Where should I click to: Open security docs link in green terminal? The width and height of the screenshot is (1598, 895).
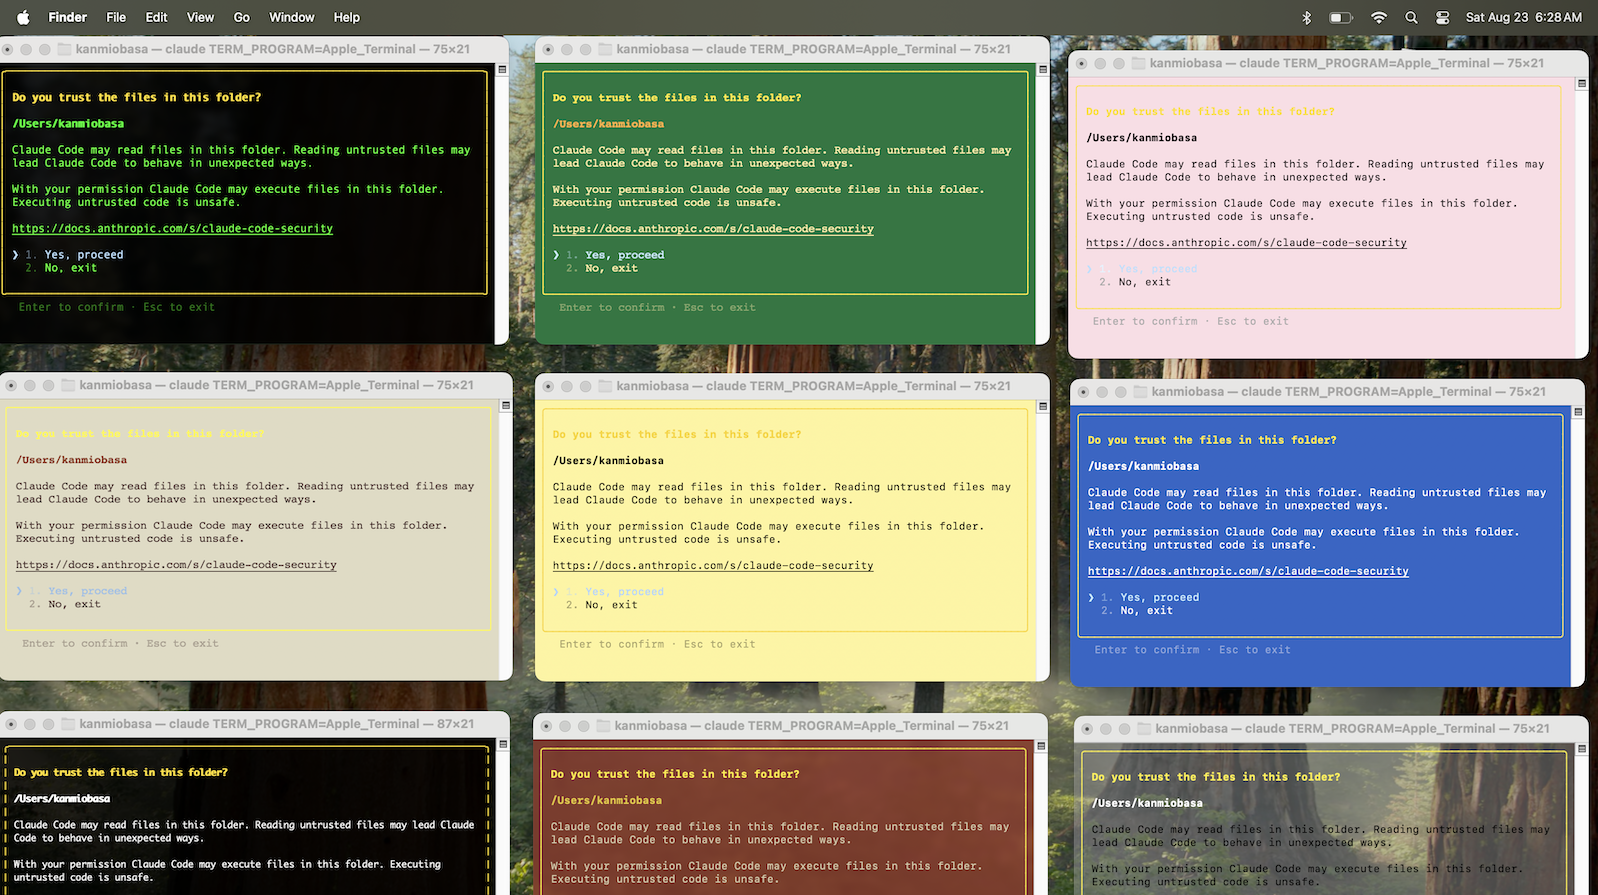tap(713, 229)
